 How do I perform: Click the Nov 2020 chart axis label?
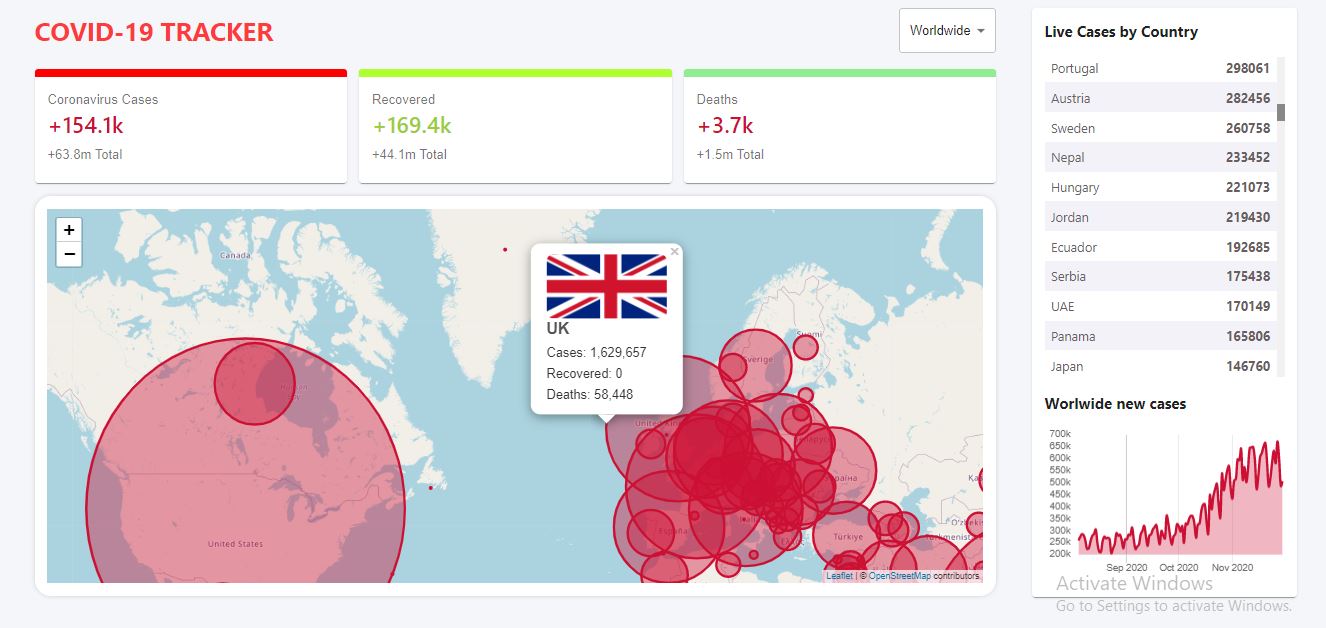pyautogui.click(x=1233, y=567)
